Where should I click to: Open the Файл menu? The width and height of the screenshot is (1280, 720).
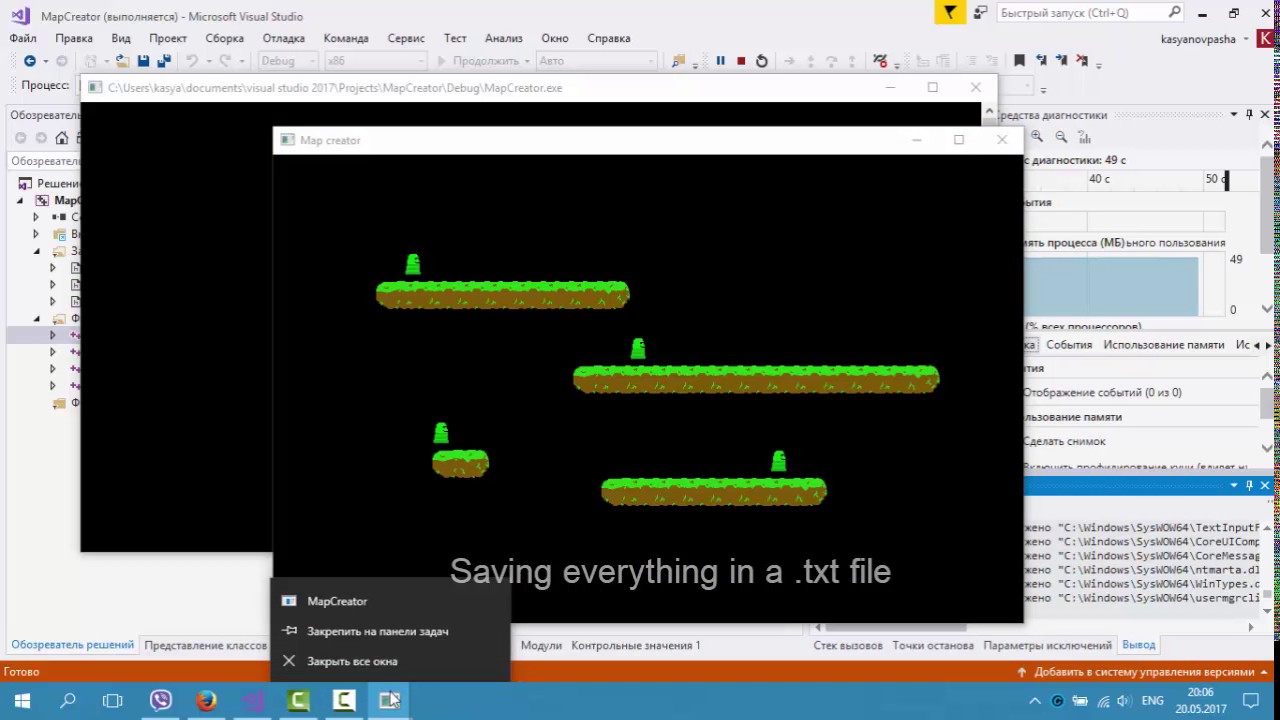(x=23, y=38)
